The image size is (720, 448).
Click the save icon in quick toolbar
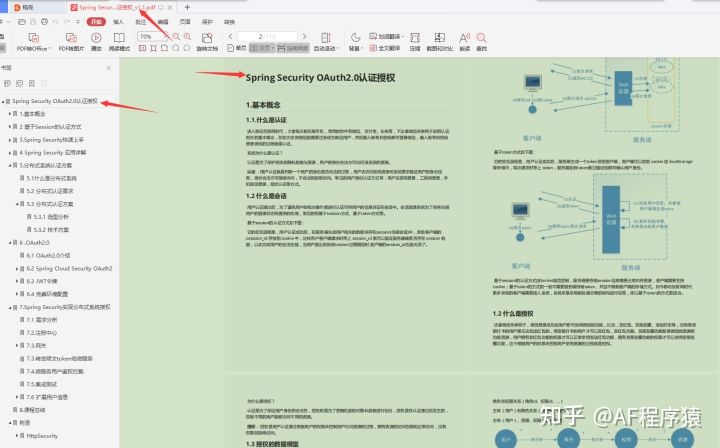33,22
